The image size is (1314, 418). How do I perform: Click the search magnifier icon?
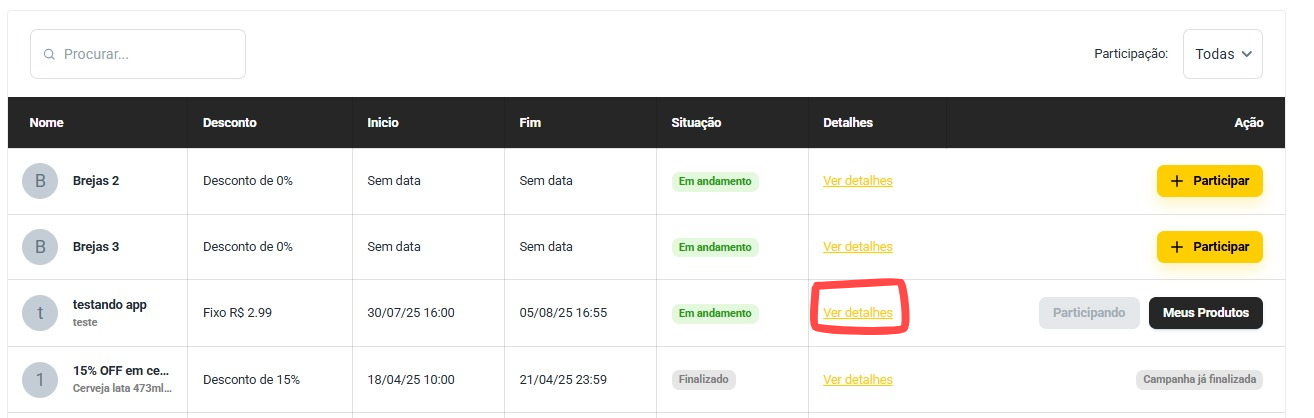pos(49,54)
